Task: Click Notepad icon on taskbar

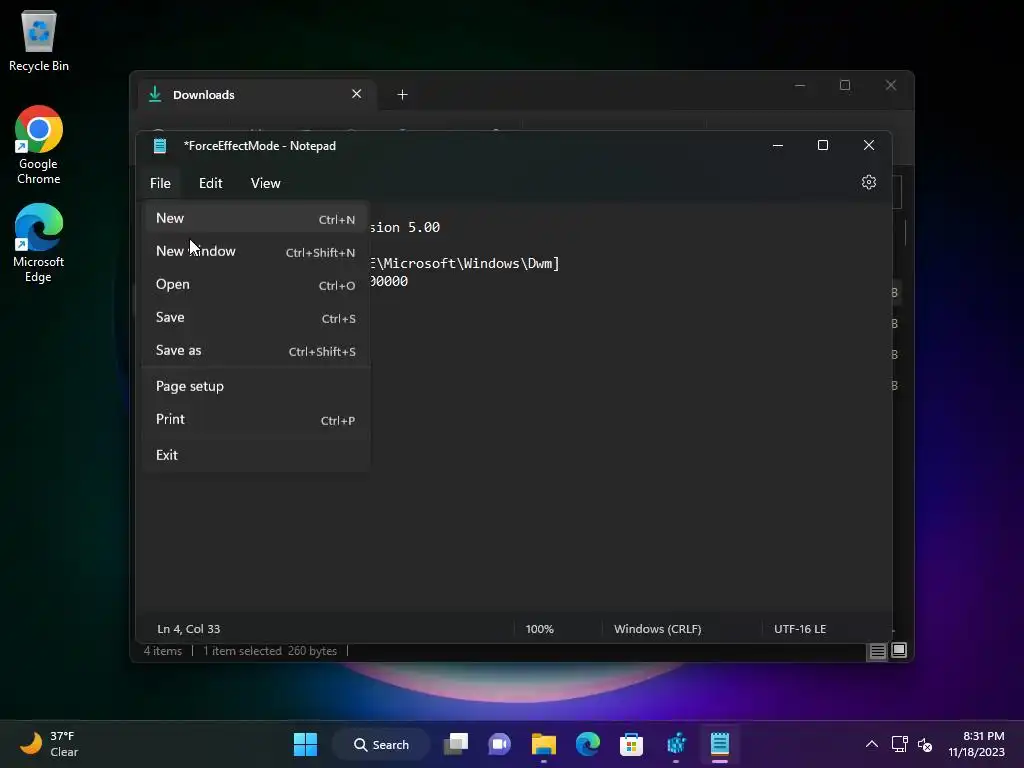Action: pos(720,744)
